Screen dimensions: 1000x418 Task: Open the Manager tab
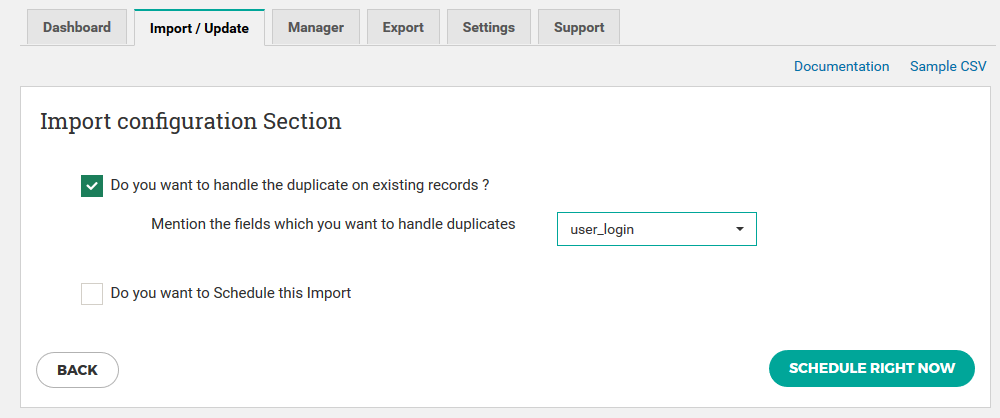tap(316, 27)
